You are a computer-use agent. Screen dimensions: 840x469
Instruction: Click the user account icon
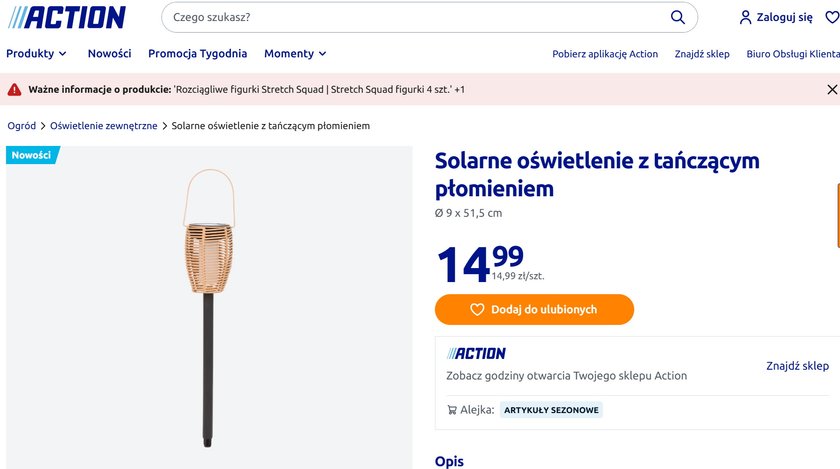click(x=745, y=17)
